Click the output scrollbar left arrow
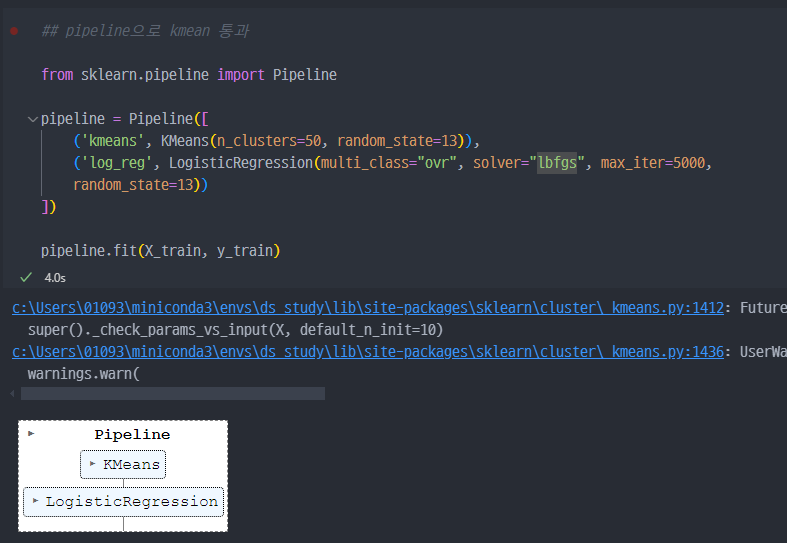 tap(13, 393)
